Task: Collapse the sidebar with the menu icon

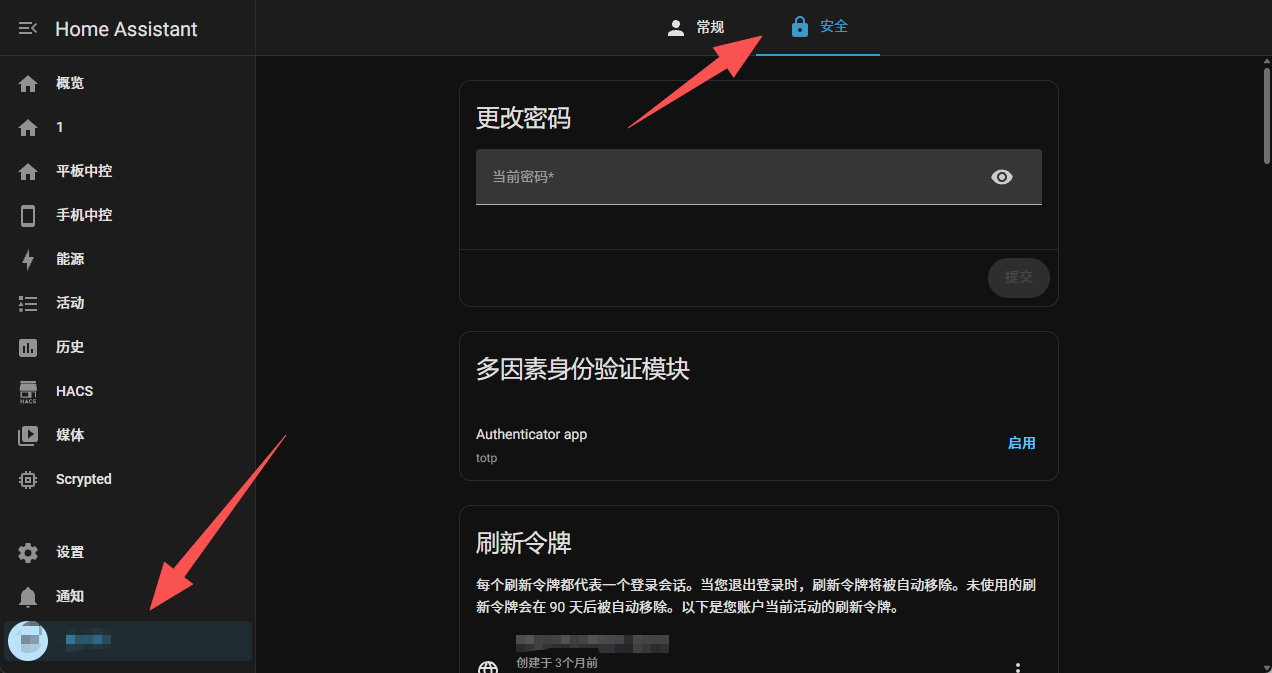Action: click(28, 29)
